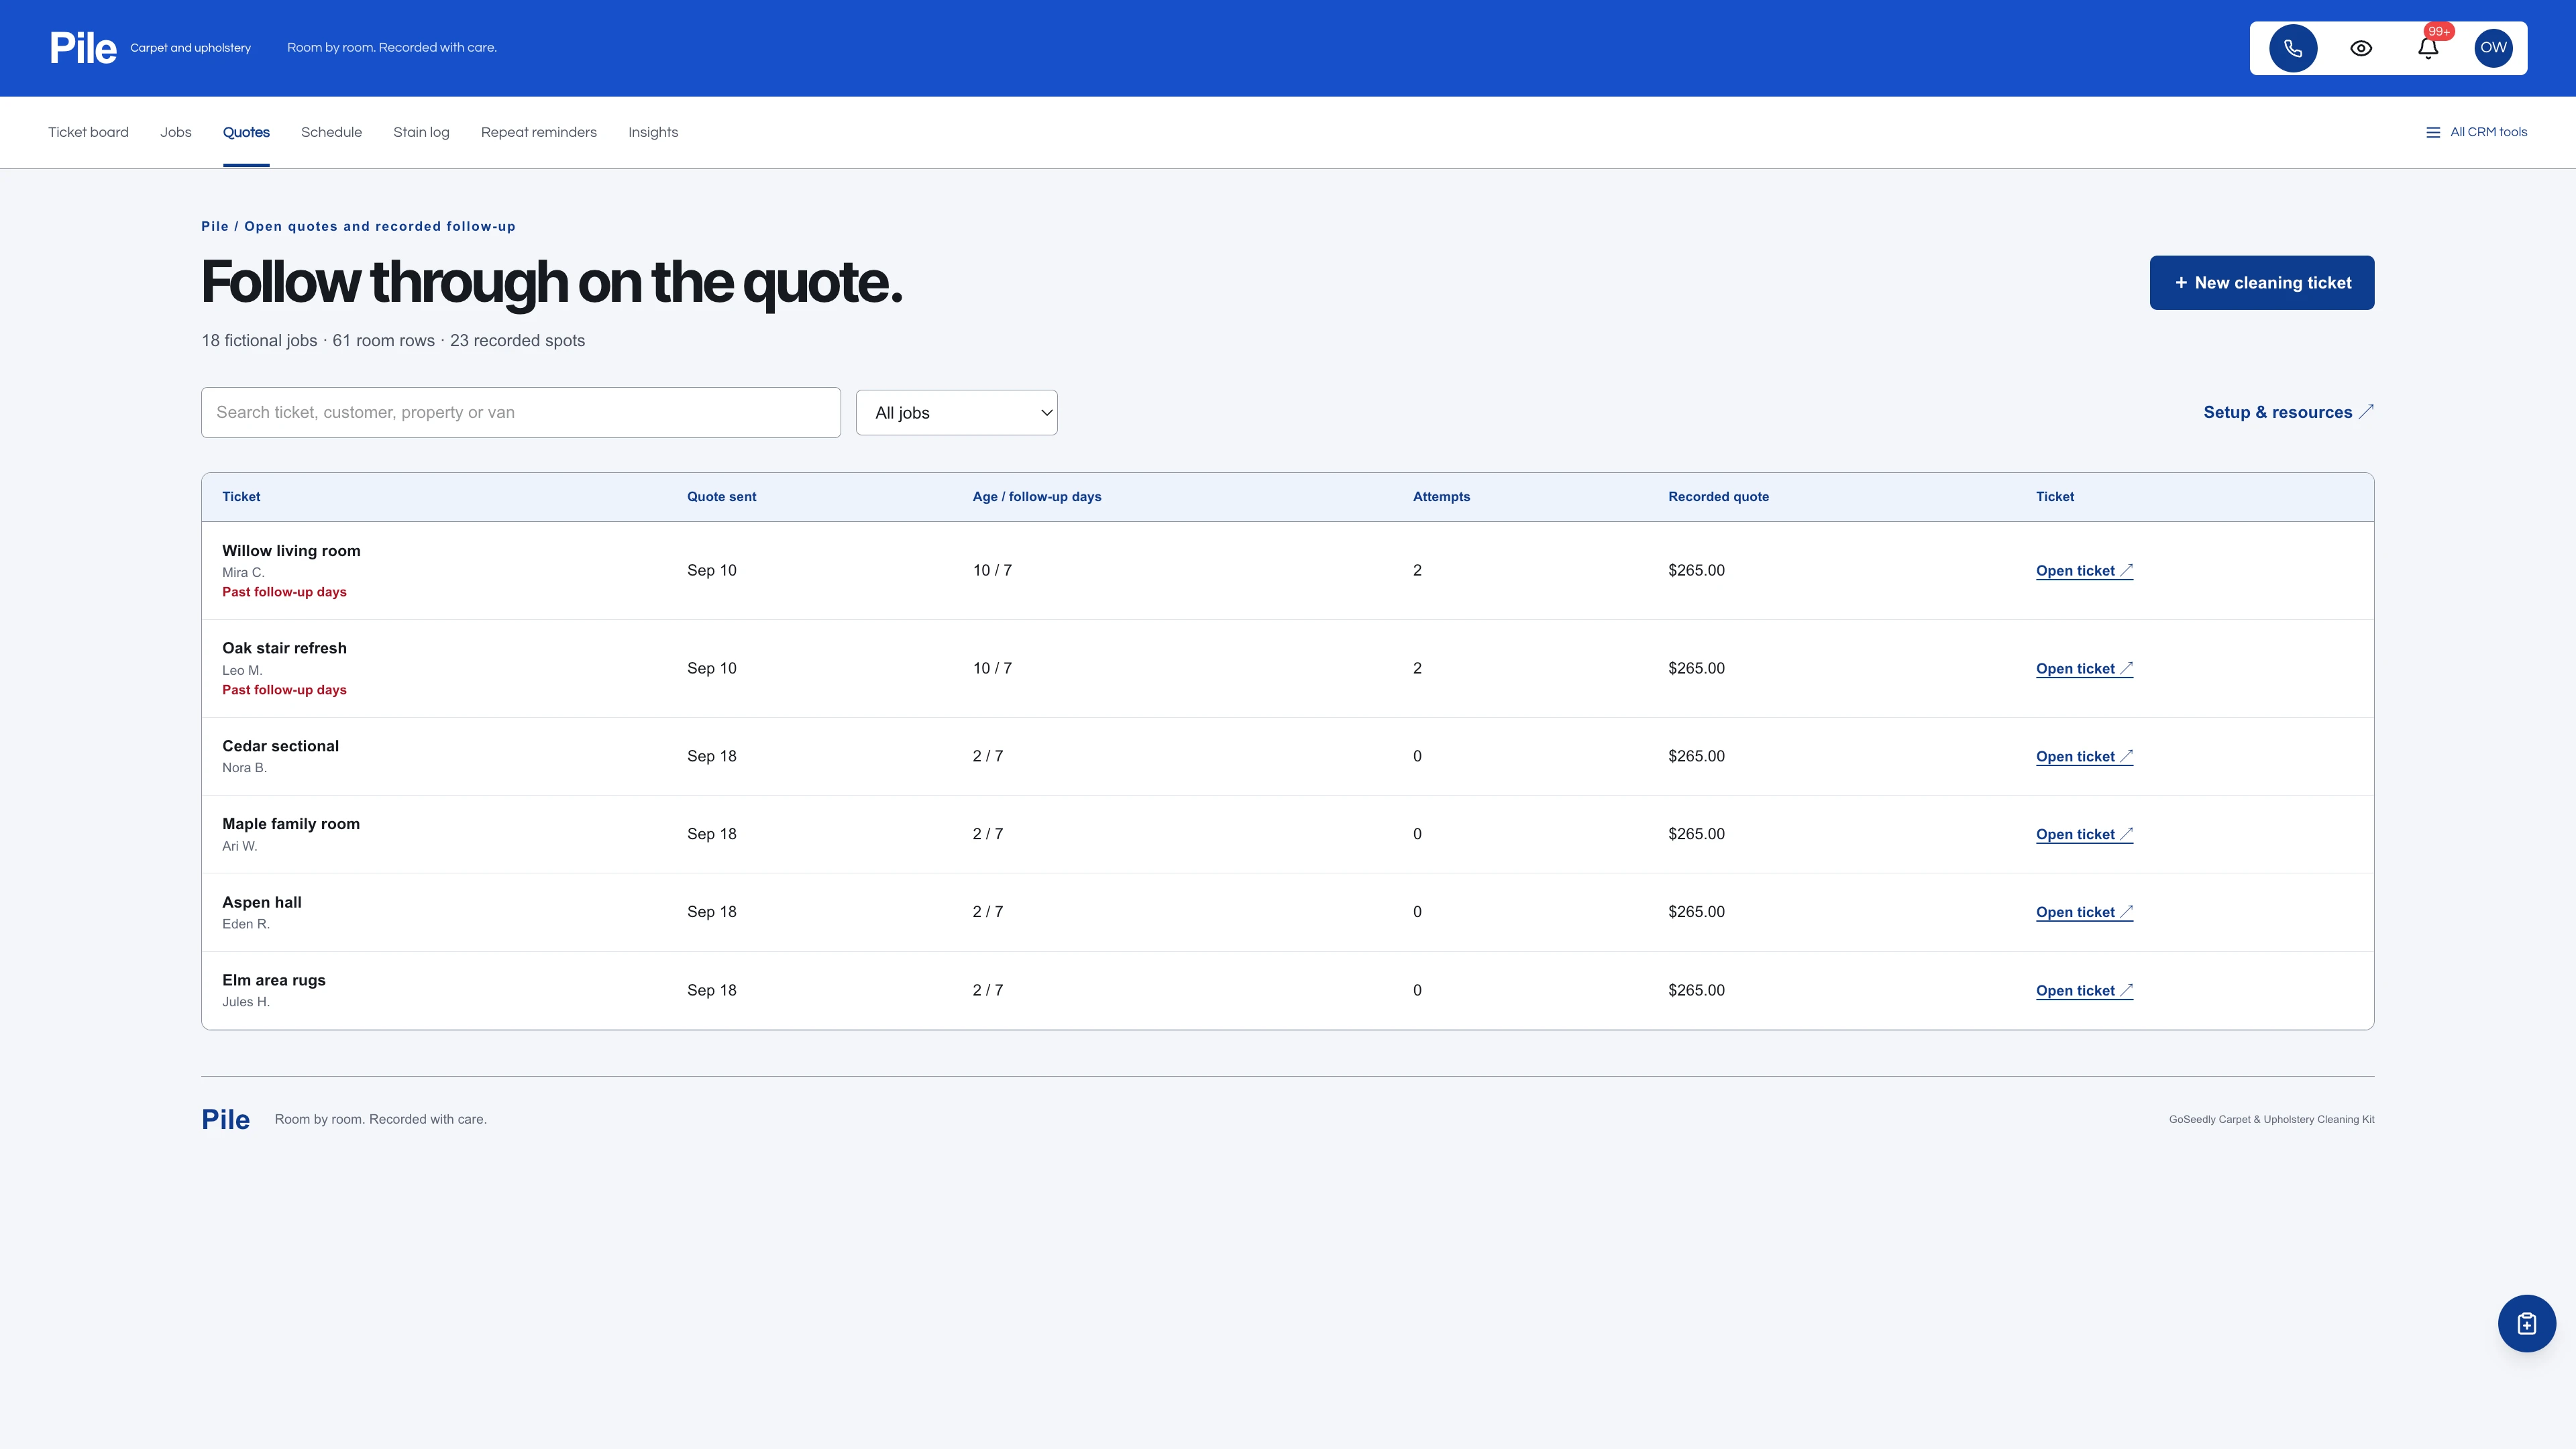Click the phone call icon in header
The width and height of the screenshot is (2576, 1449).
pyautogui.click(x=2293, y=48)
